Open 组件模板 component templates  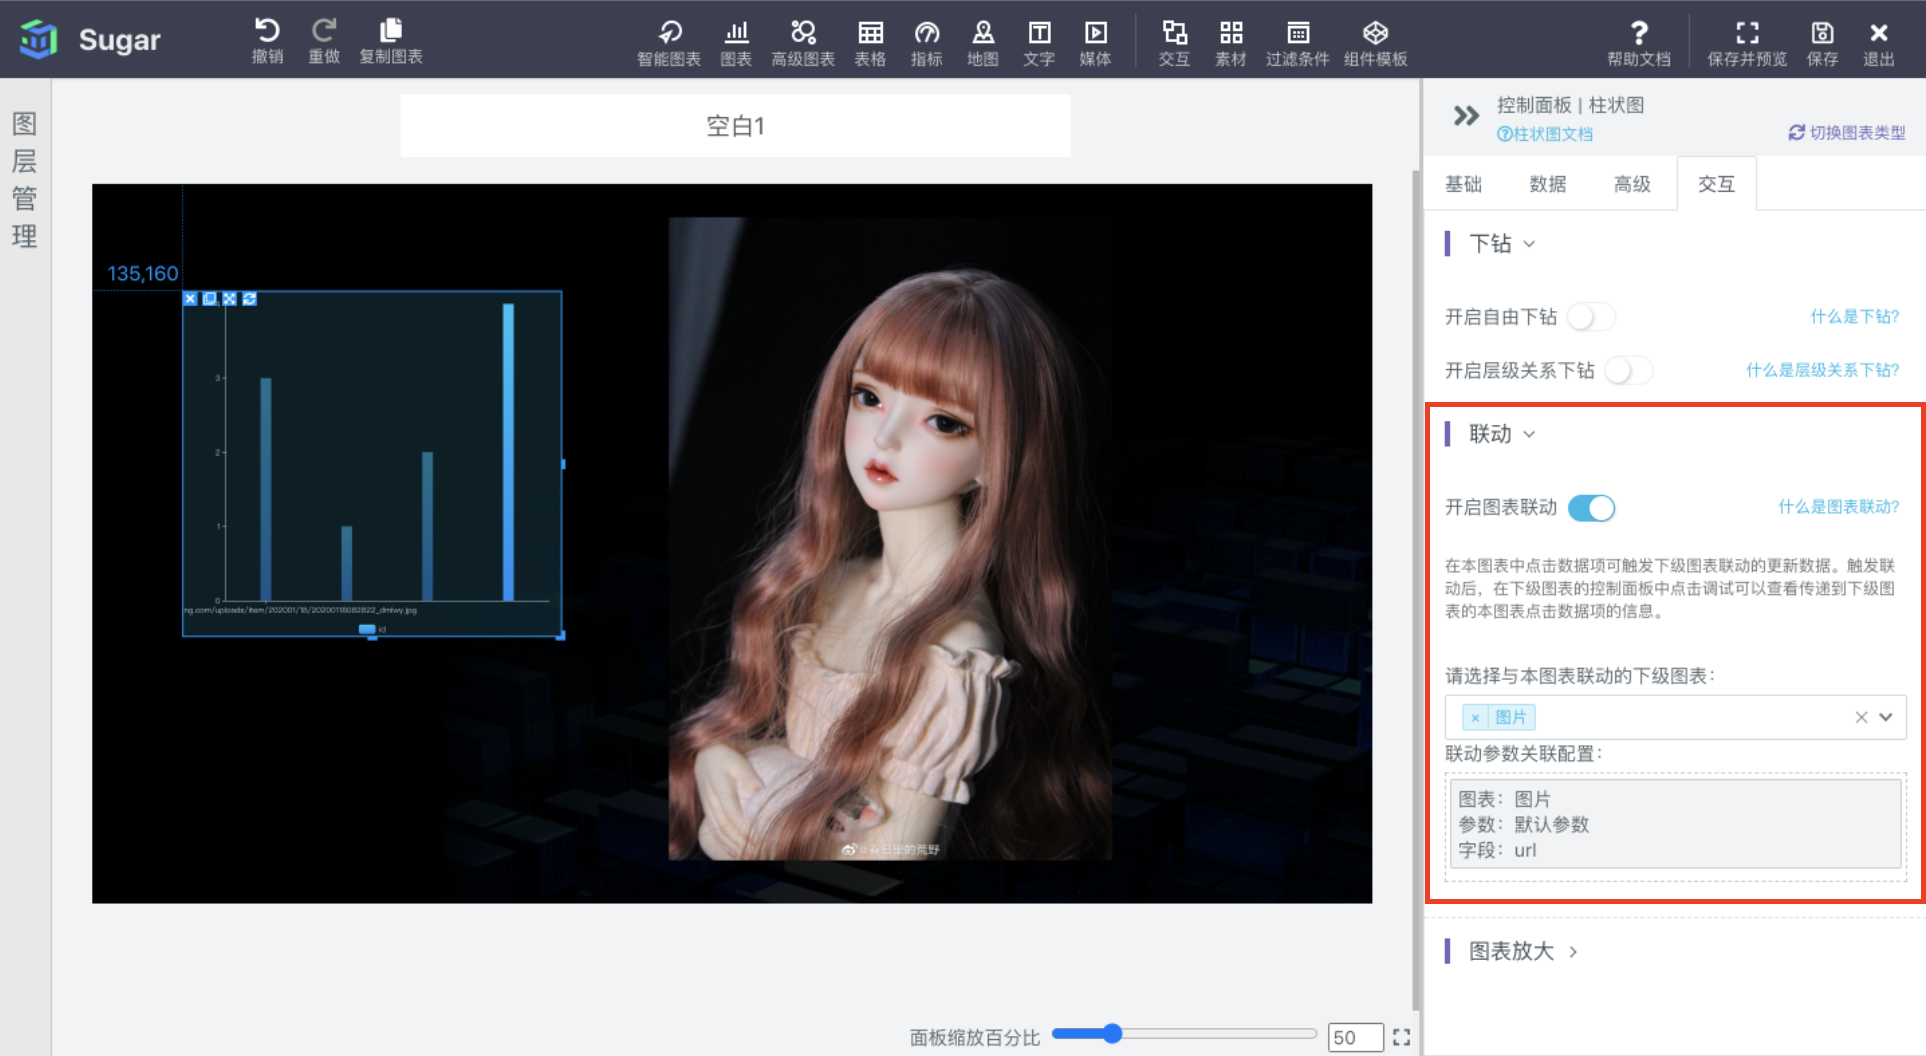click(x=1376, y=44)
